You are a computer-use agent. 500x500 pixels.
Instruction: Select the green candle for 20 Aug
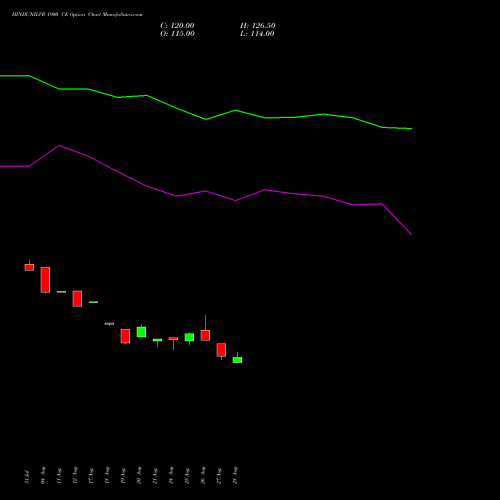click(141, 332)
